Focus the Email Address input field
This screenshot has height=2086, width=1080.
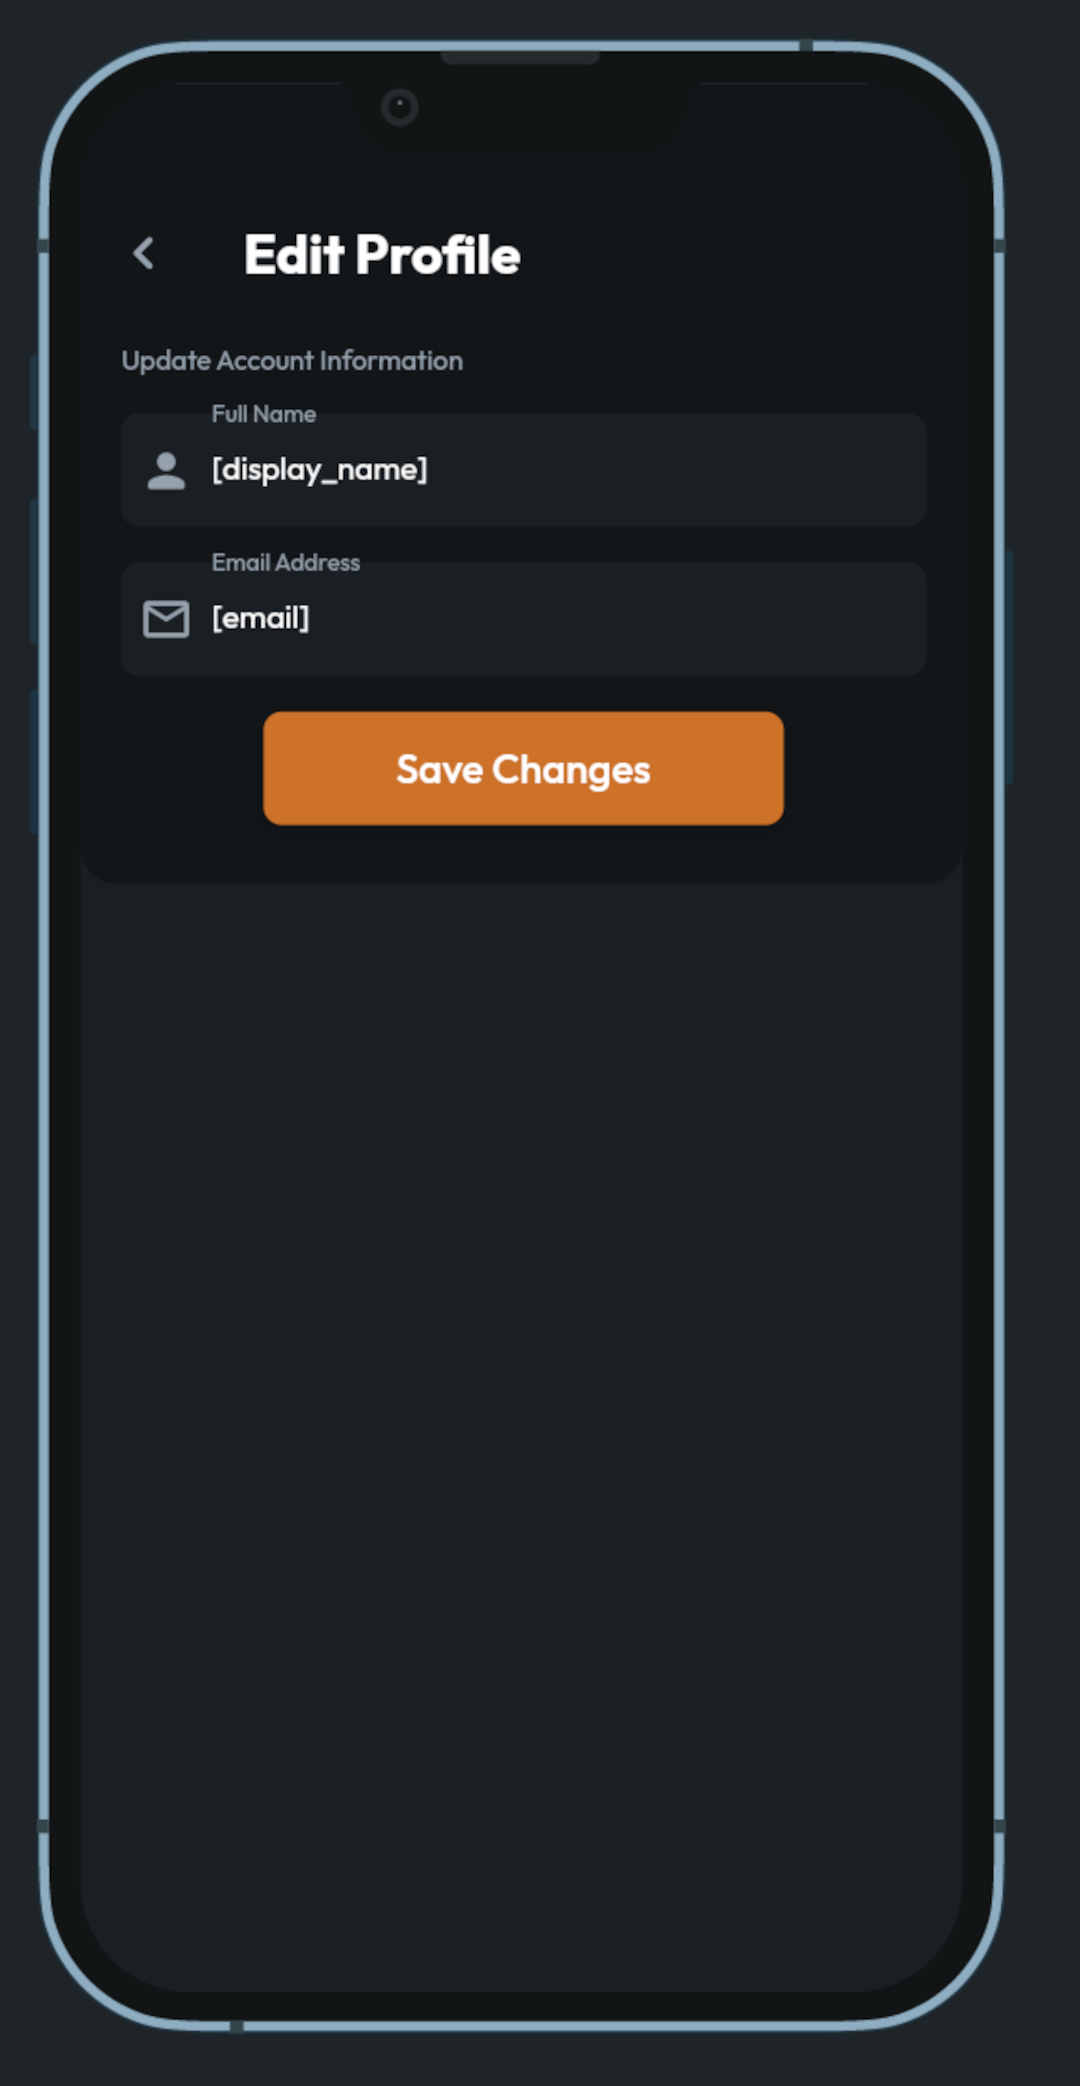coord(523,619)
